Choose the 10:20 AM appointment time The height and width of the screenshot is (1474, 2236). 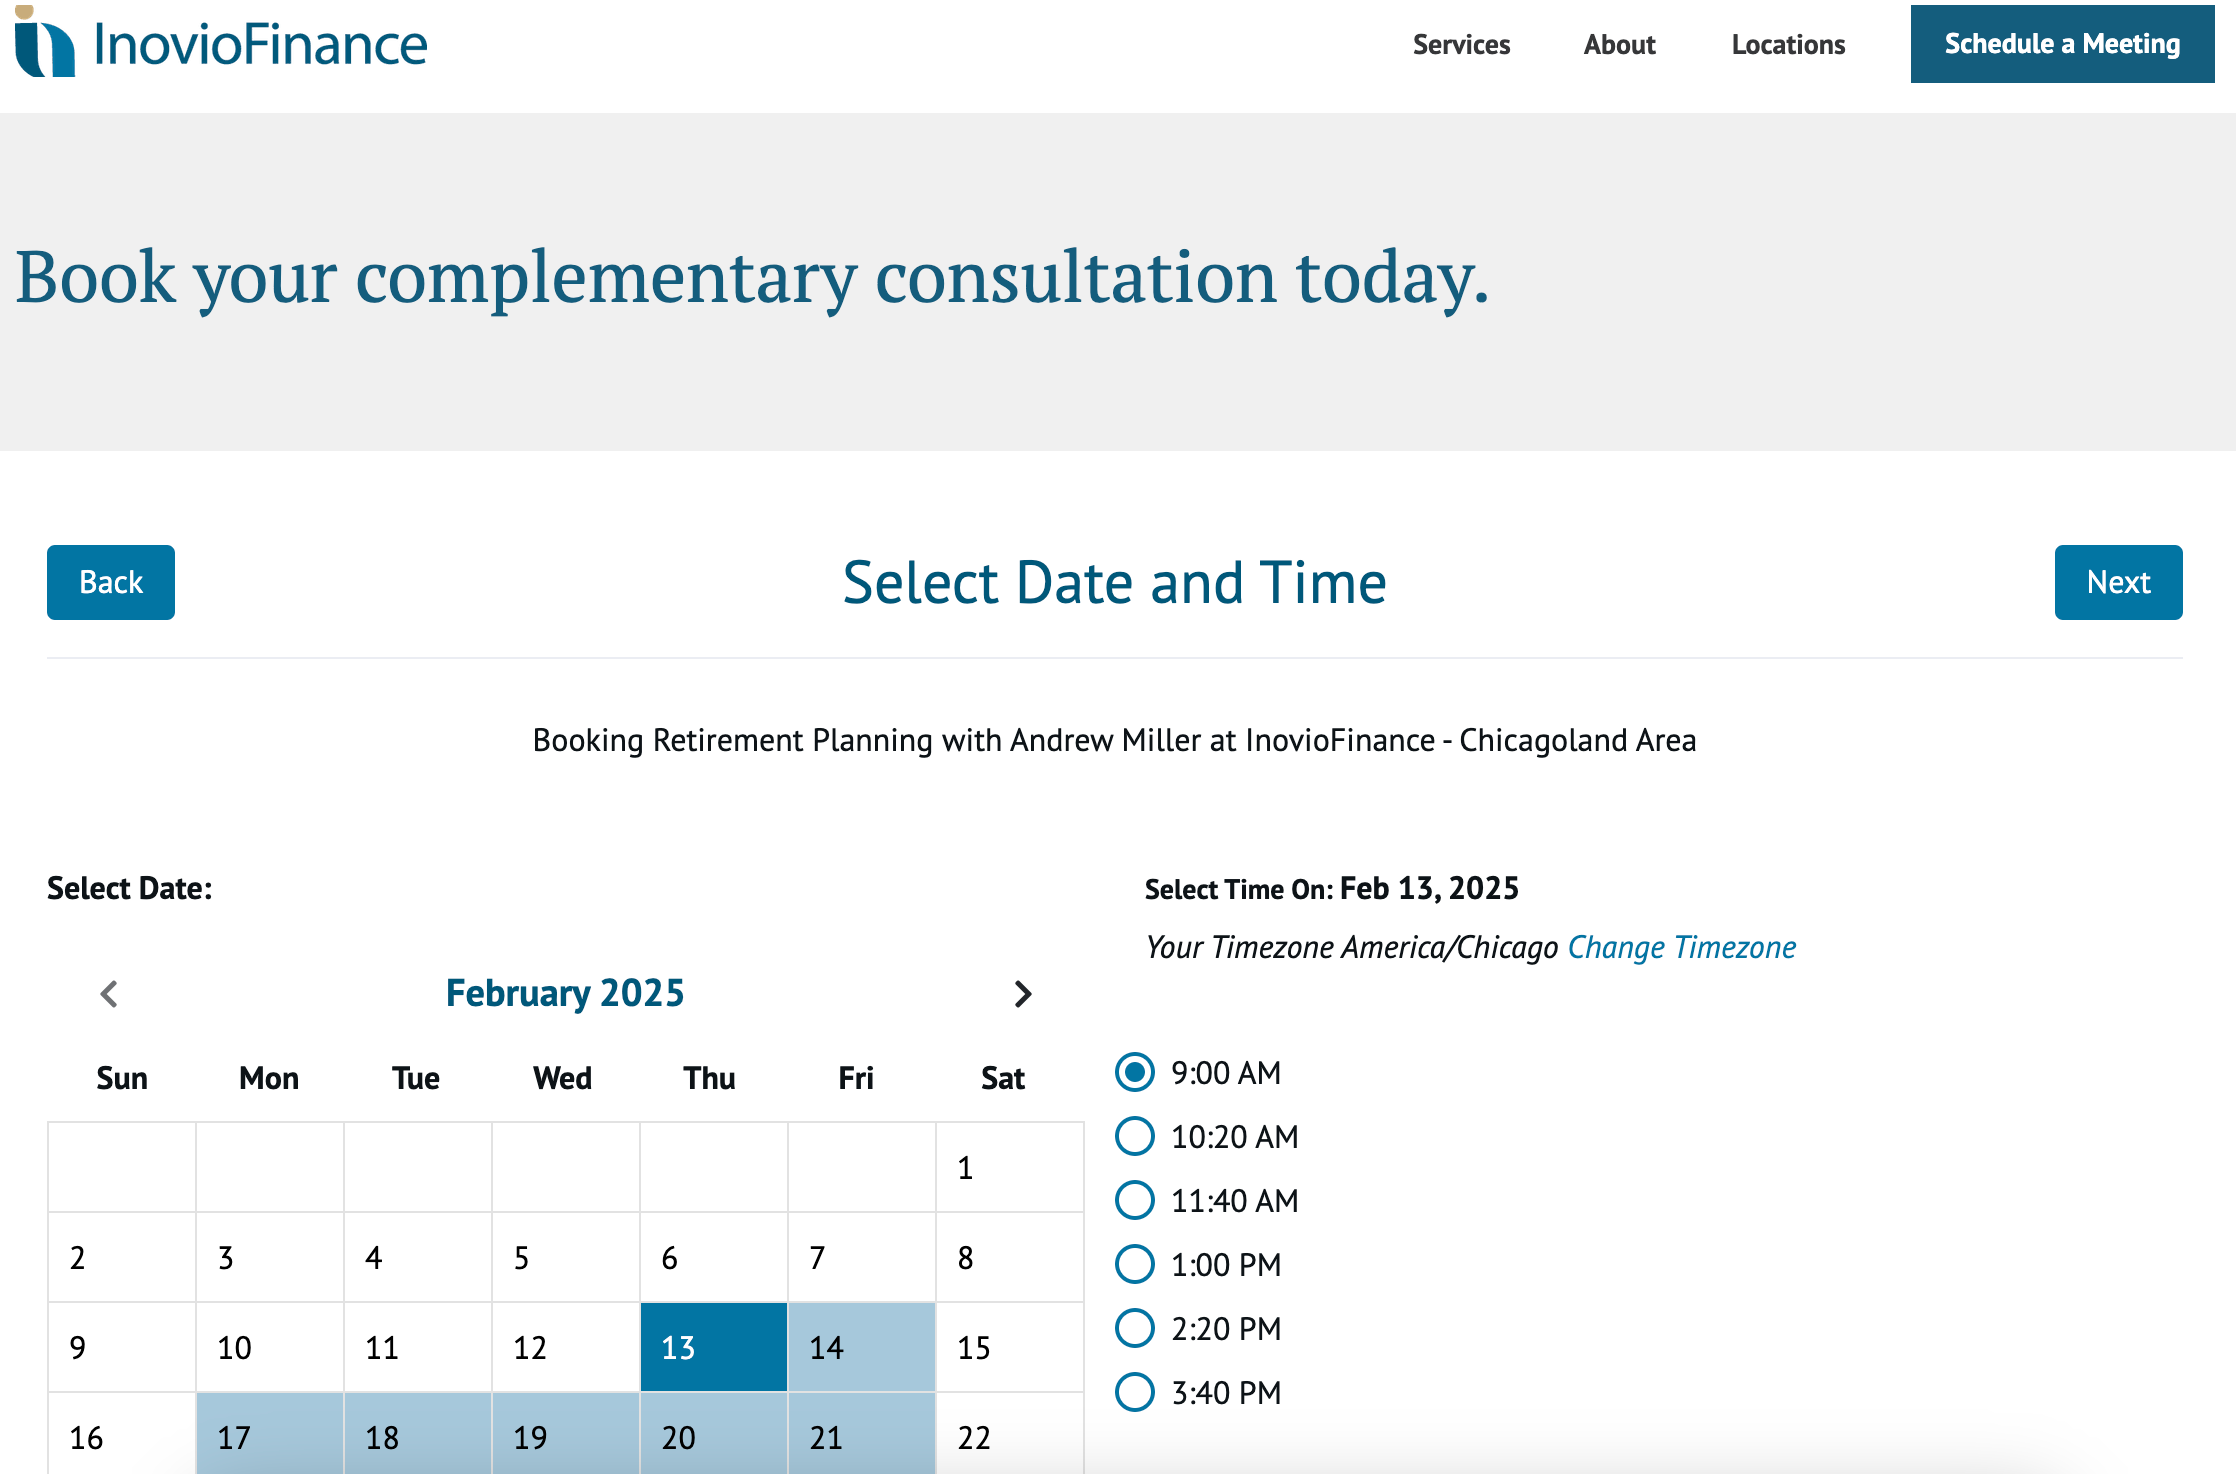click(x=1134, y=1137)
